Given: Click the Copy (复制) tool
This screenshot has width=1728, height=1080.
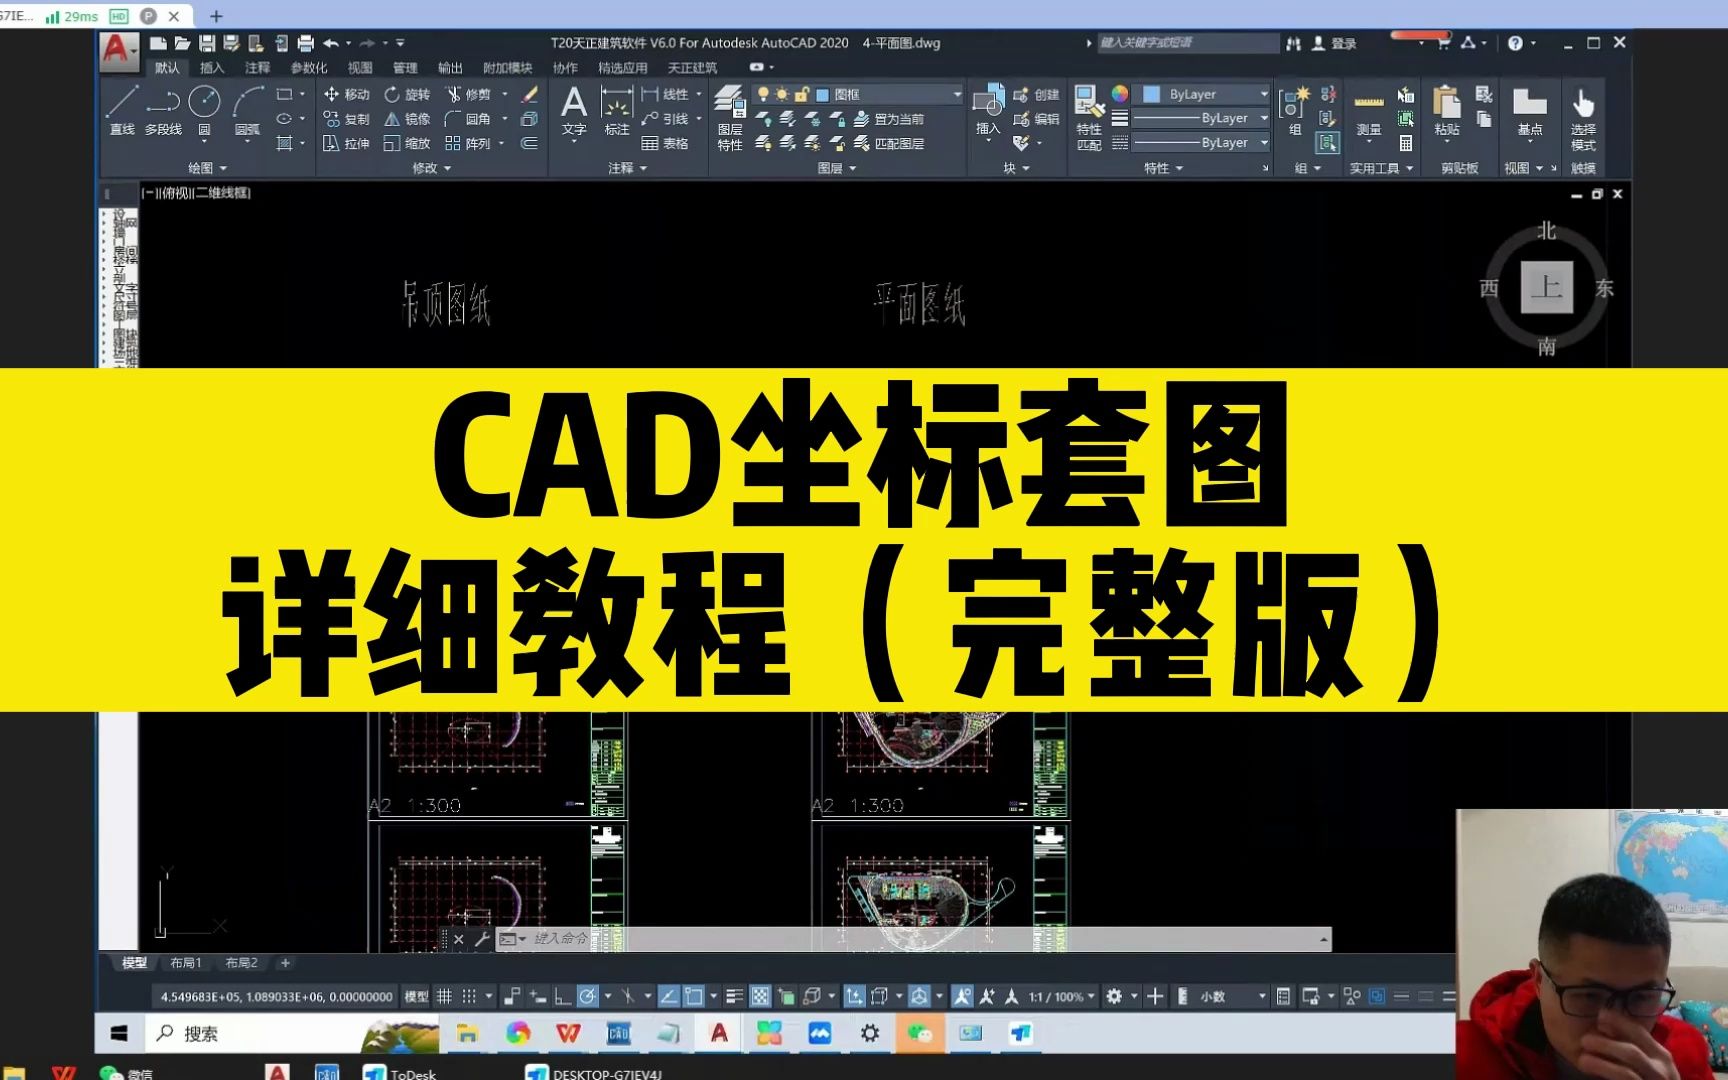Looking at the screenshot, I should pyautogui.click(x=346, y=119).
